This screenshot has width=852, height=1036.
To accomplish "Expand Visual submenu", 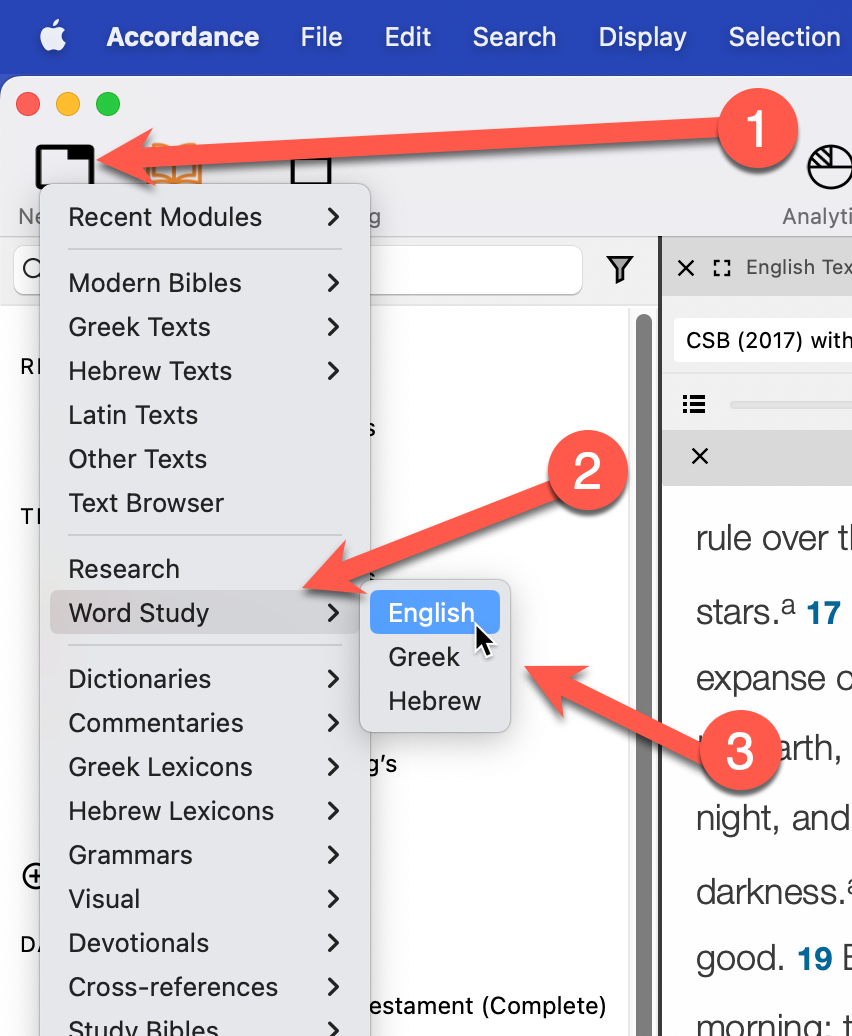I will [205, 899].
